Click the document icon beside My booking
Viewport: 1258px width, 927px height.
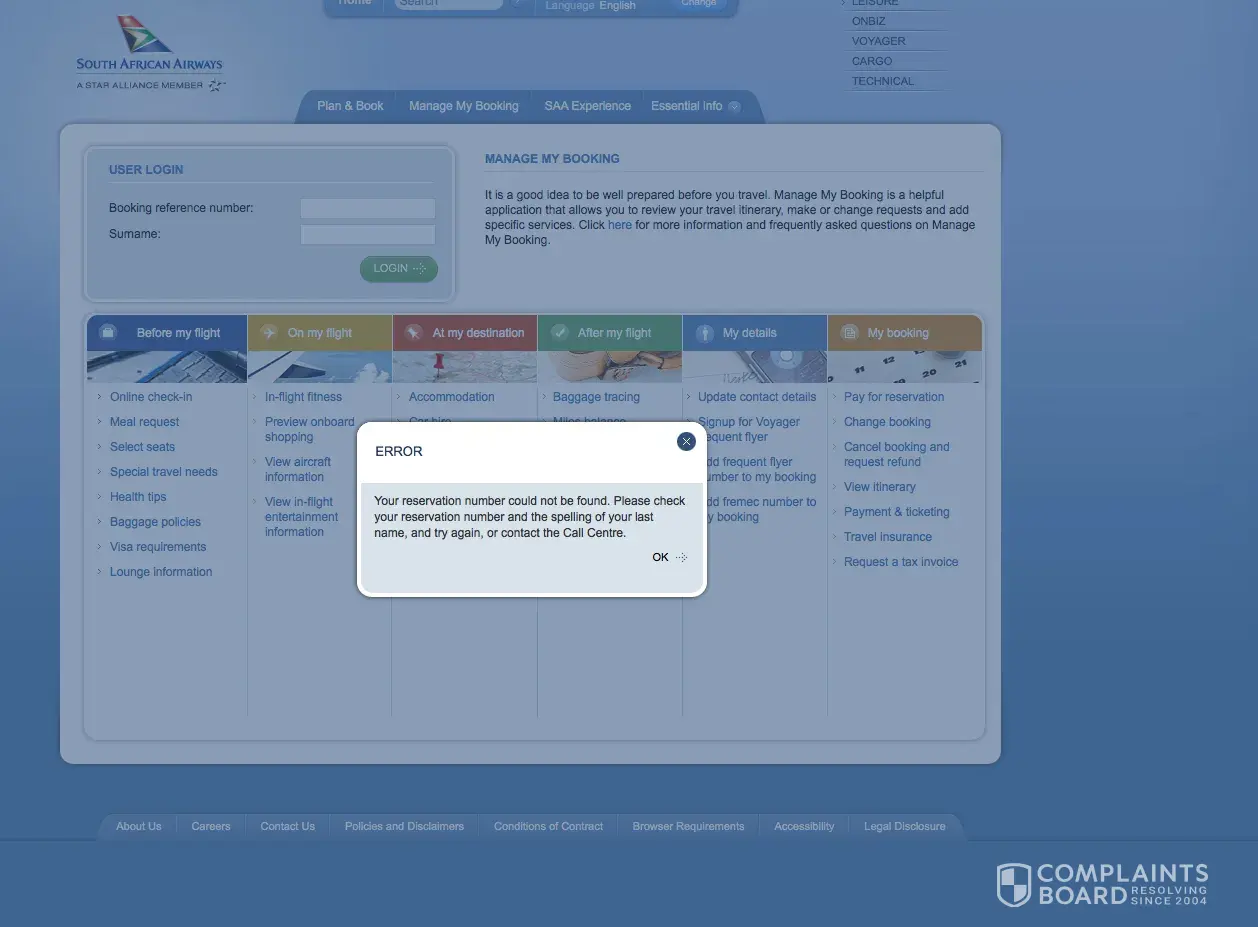[849, 333]
